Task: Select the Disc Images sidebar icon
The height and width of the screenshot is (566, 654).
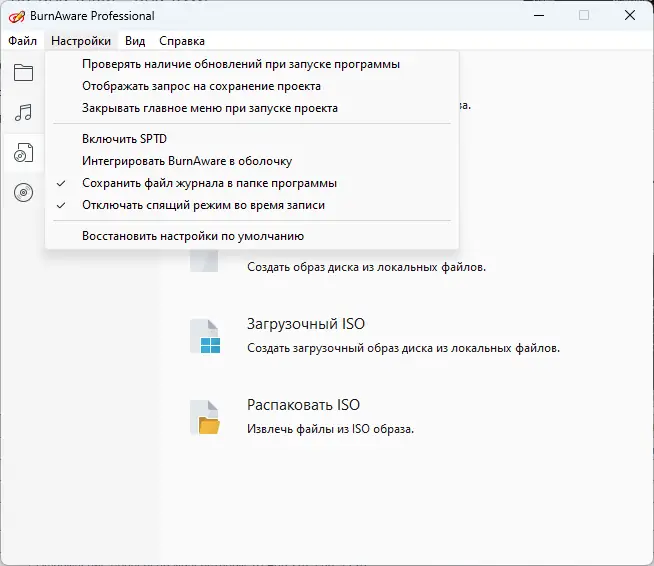Action: point(23,153)
